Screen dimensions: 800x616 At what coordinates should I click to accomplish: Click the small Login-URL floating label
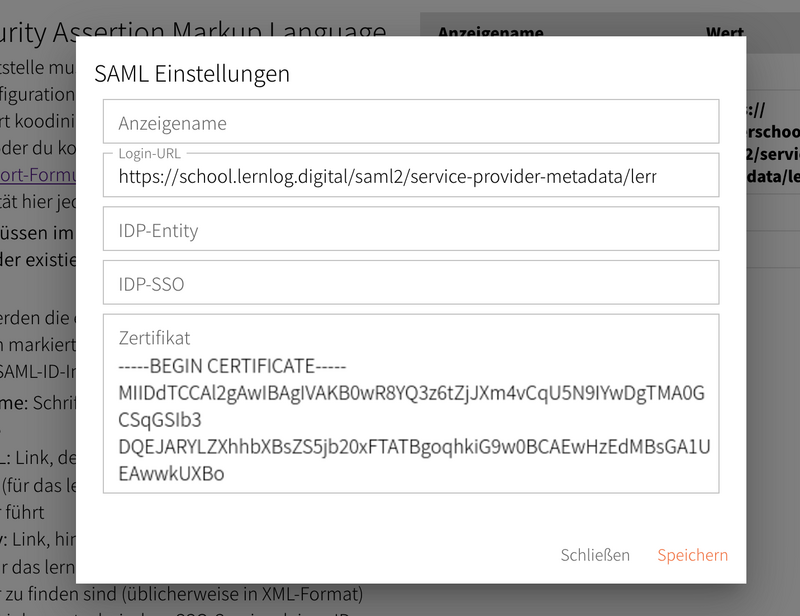148,153
